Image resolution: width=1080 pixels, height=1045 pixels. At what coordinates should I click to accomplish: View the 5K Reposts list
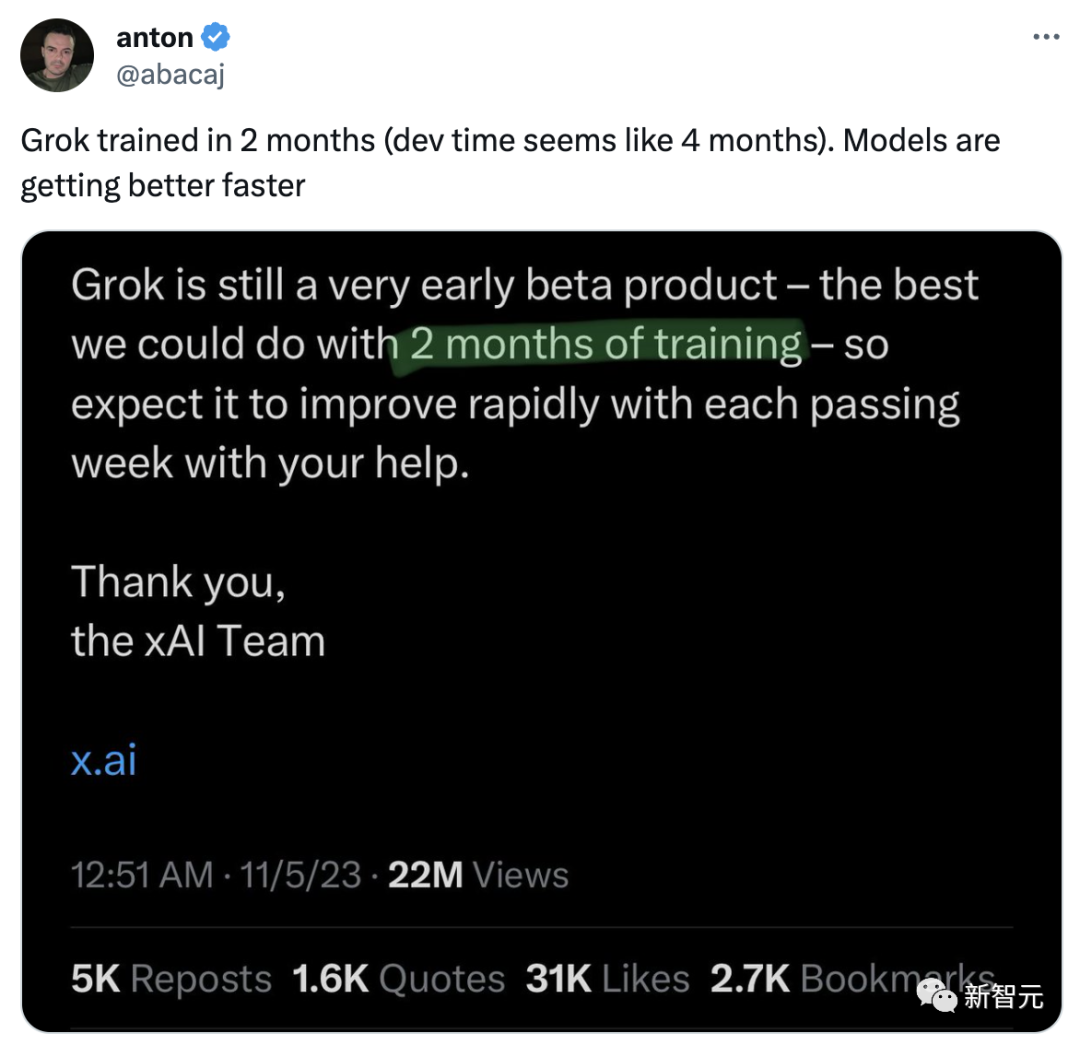pos(172,978)
